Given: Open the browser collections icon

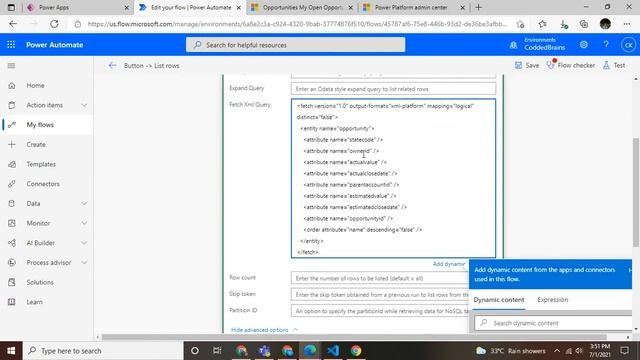Looking at the screenshot, I should [x=584, y=24].
